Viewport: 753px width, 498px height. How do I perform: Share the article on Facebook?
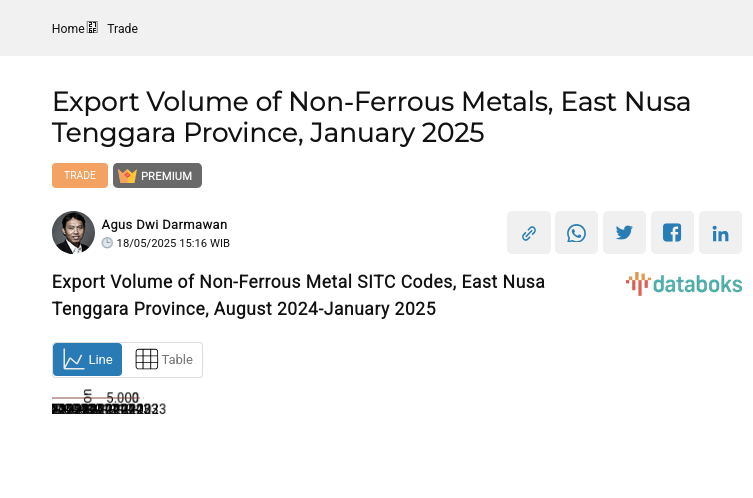672,233
